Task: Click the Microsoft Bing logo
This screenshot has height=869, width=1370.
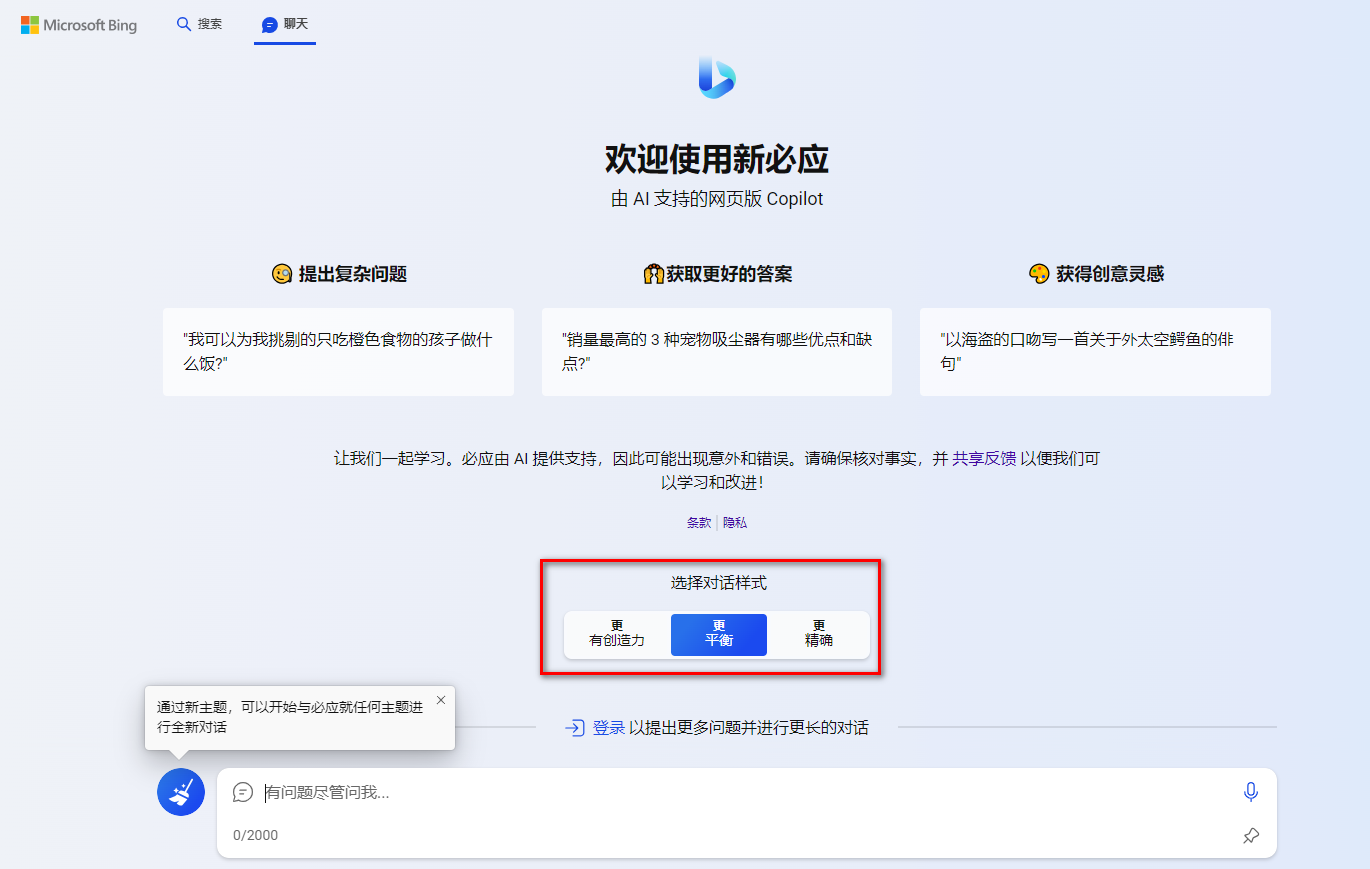Action: pyautogui.click(x=79, y=25)
